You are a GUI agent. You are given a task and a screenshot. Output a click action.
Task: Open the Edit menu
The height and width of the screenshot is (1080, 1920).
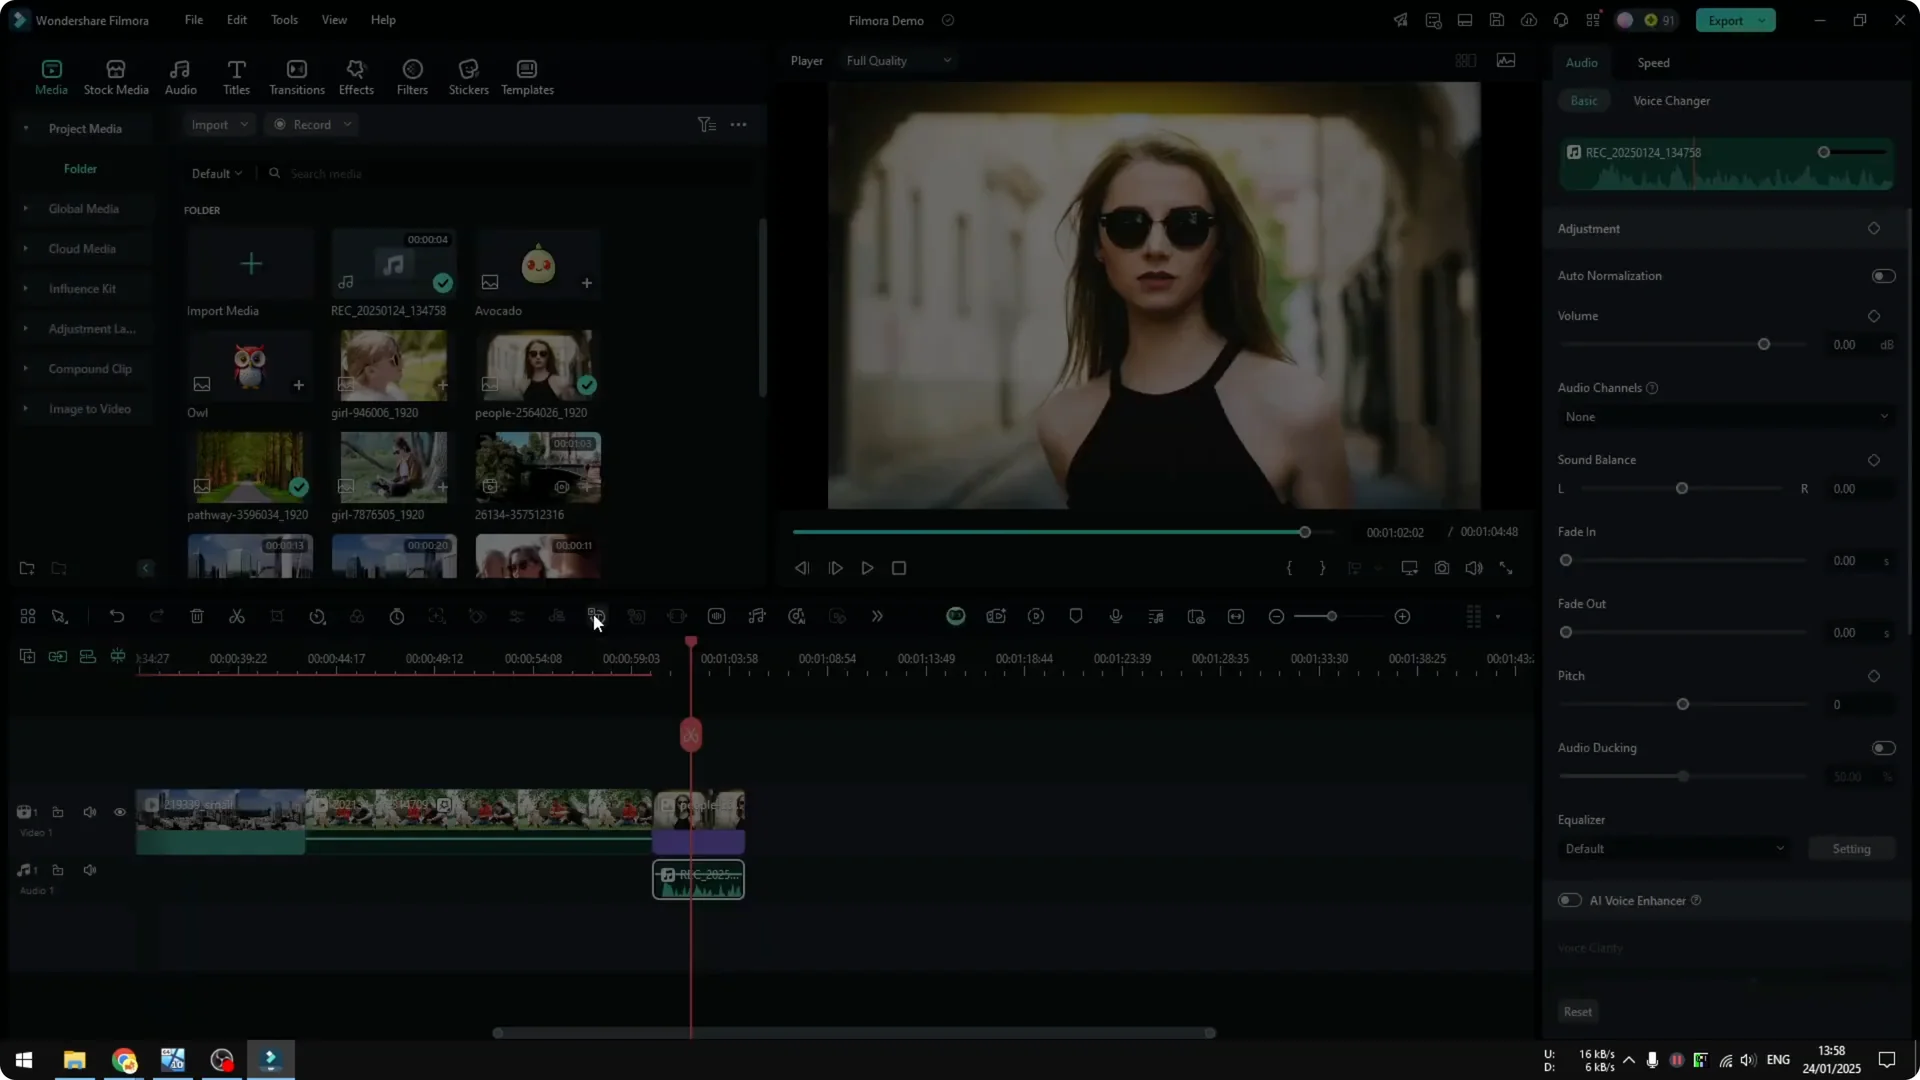(236, 20)
